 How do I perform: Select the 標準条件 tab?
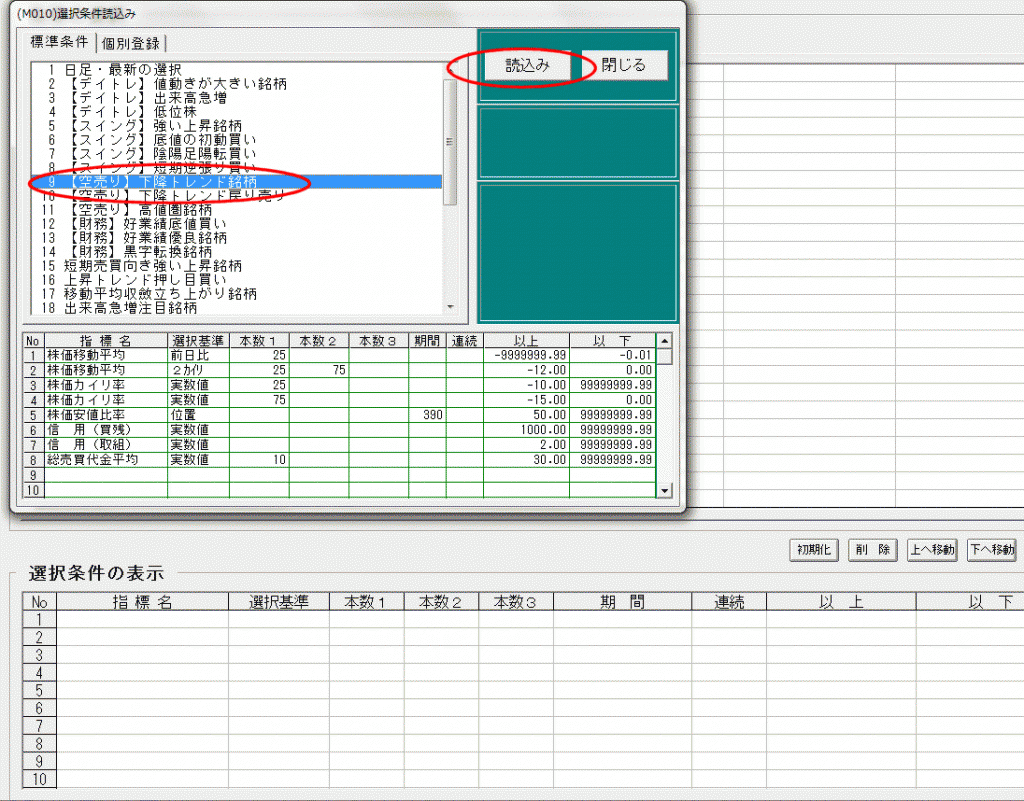tap(58, 43)
